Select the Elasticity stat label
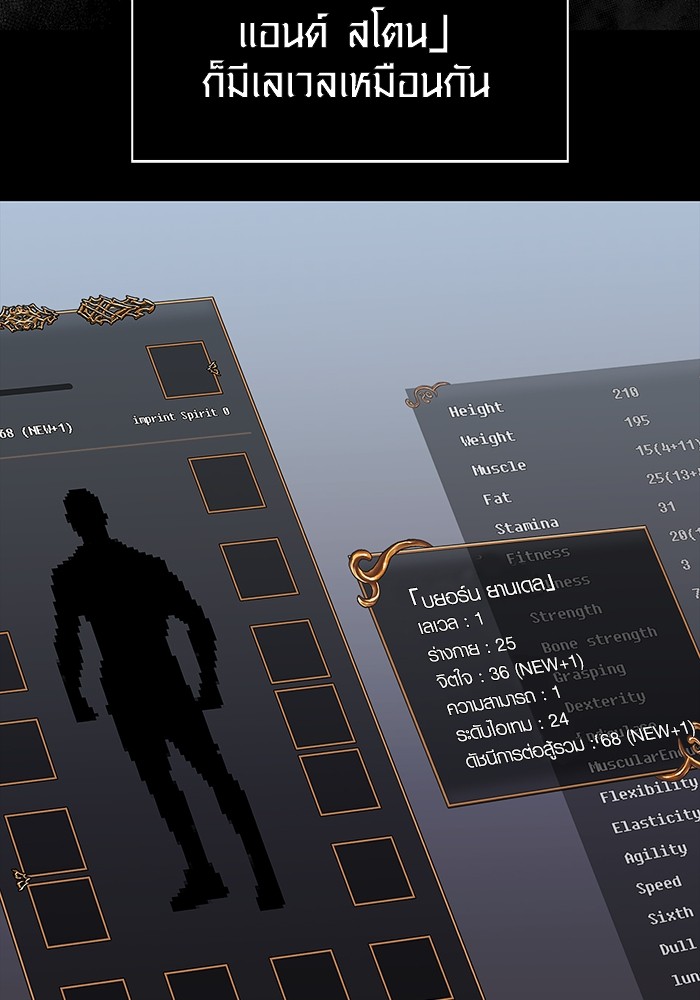 click(655, 820)
